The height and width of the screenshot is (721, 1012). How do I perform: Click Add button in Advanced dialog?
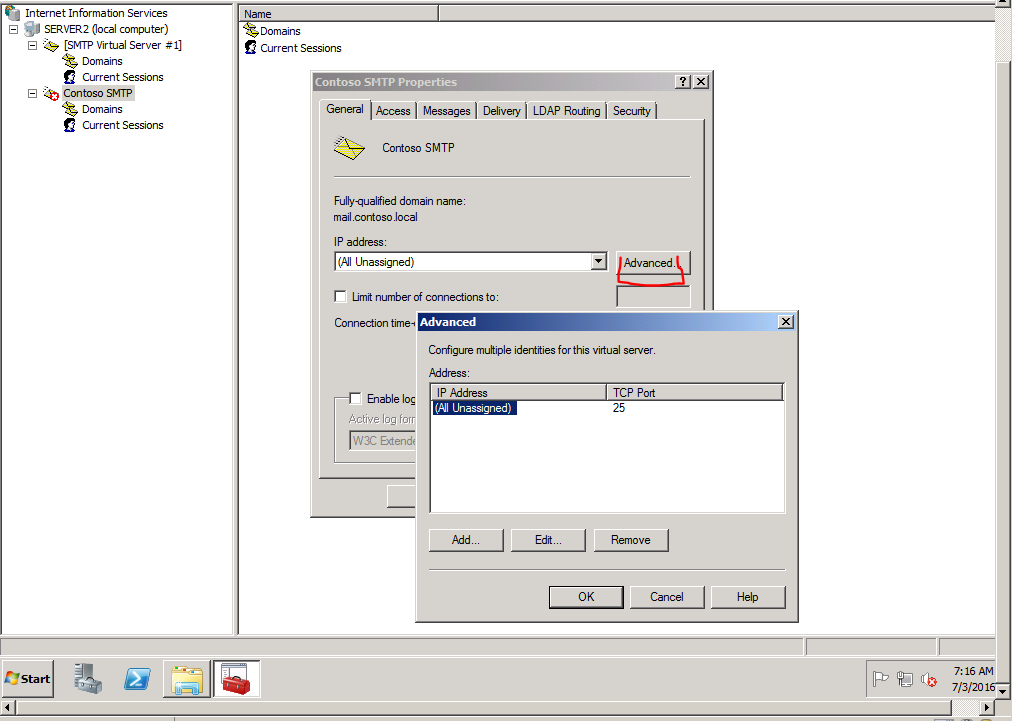point(466,540)
